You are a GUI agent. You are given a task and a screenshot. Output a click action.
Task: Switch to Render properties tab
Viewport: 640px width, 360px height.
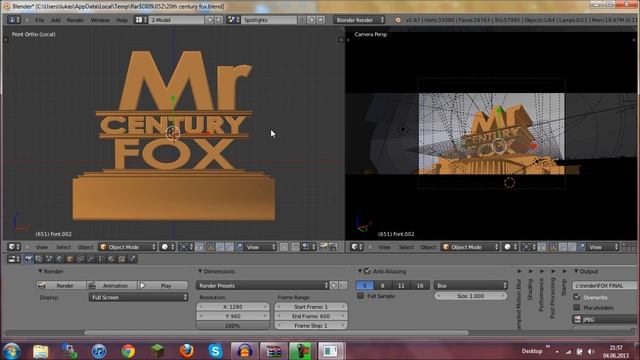(x=28, y=259)
